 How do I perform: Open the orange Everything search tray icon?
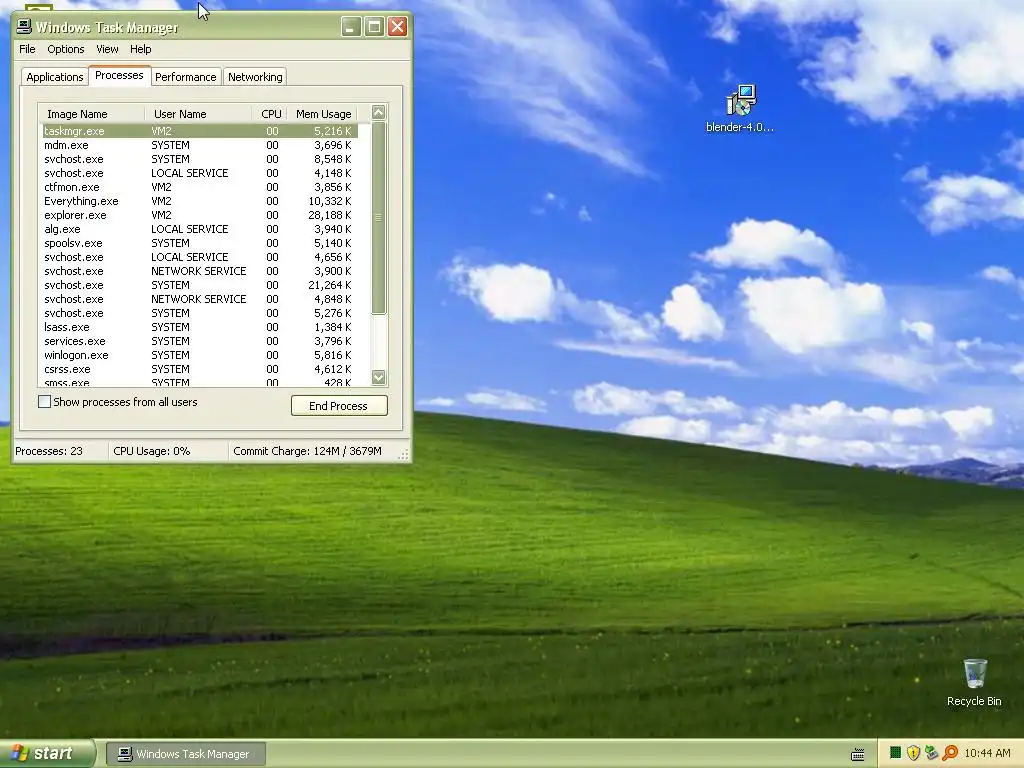950,753
